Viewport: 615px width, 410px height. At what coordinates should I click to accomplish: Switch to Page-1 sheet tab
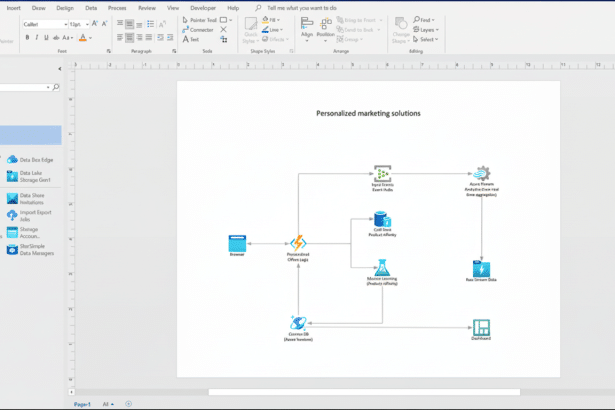click(82, 404)
